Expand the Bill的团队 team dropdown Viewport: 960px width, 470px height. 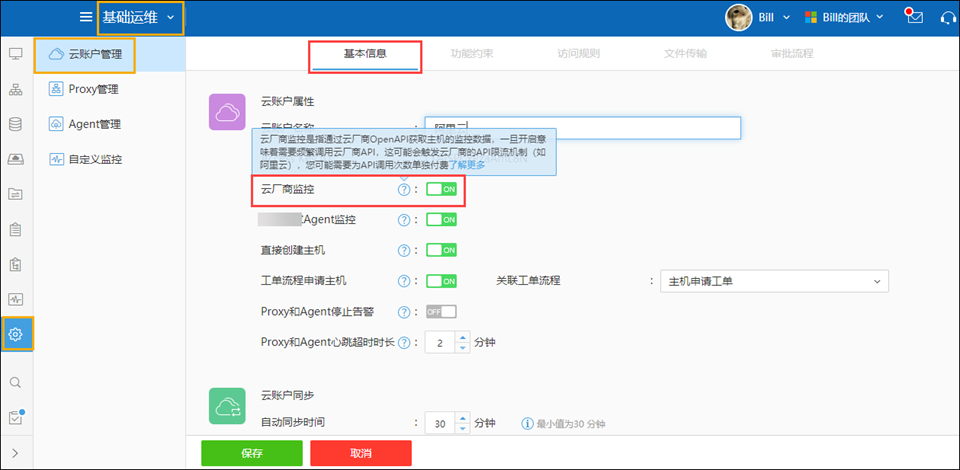pos(841,17)
